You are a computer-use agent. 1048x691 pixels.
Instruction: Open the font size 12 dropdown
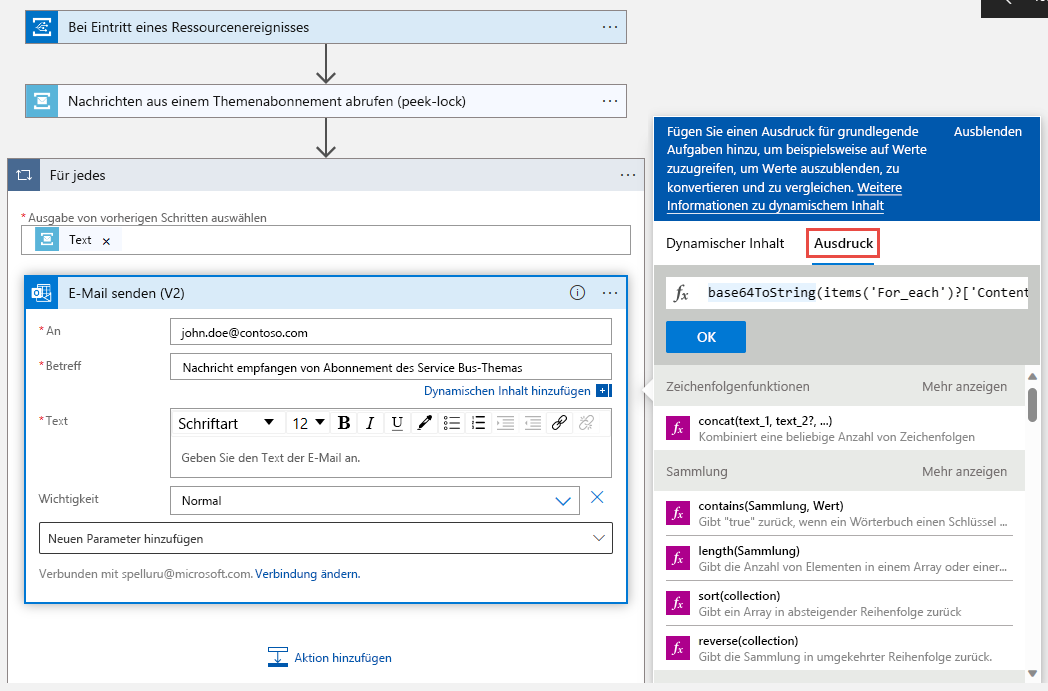tap(308, 423)
